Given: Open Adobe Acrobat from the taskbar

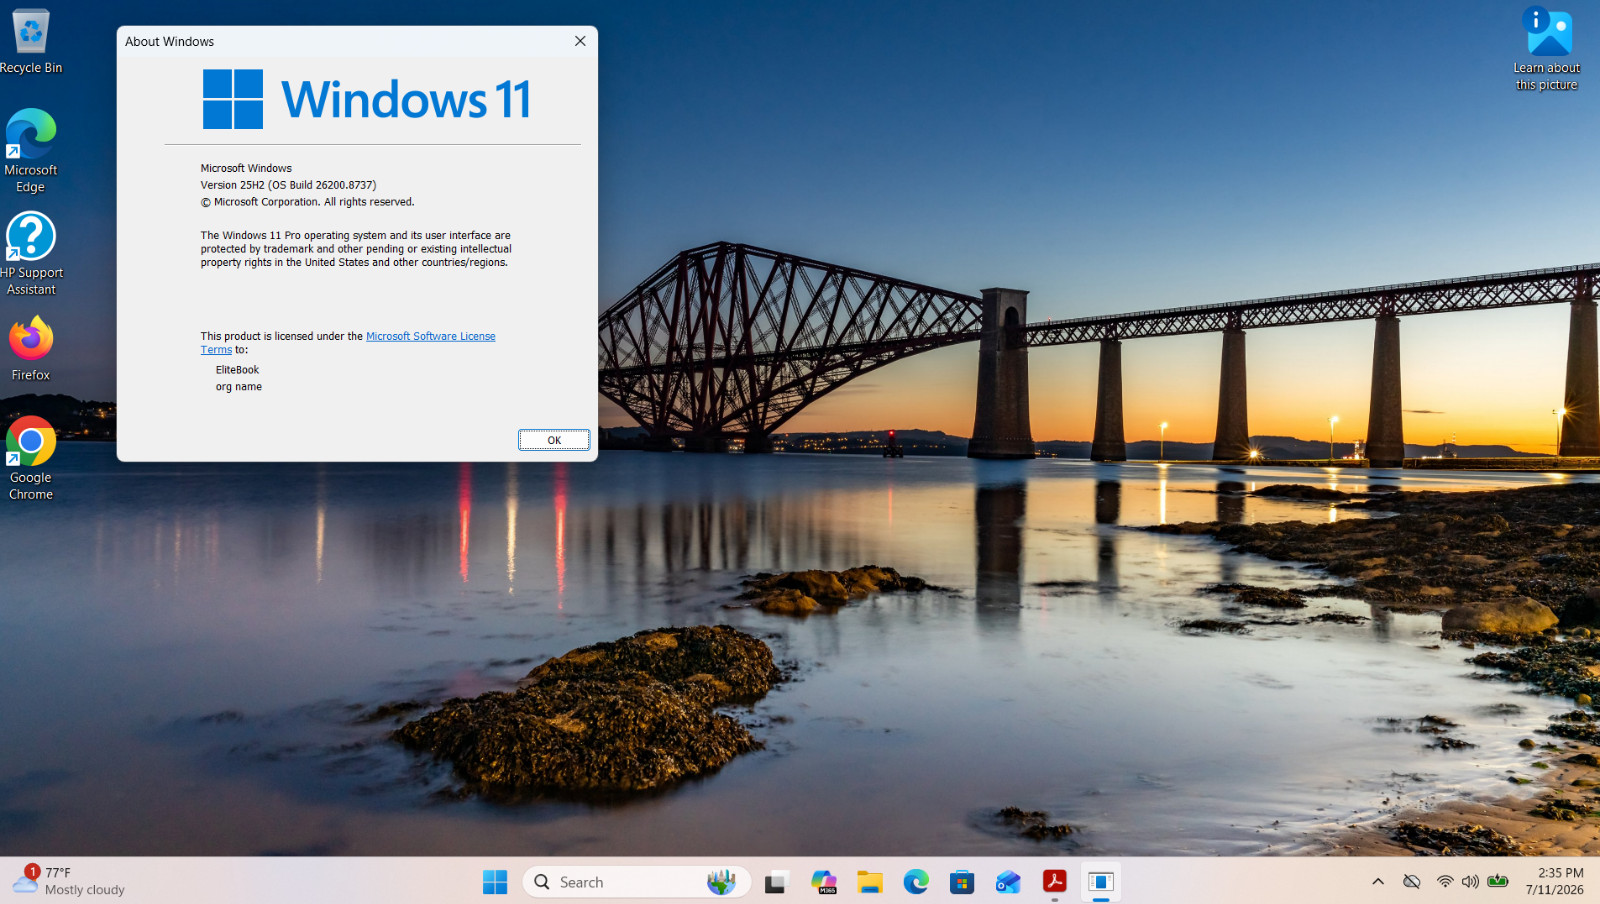Looking at the screenshot, I should (1054, 882).
